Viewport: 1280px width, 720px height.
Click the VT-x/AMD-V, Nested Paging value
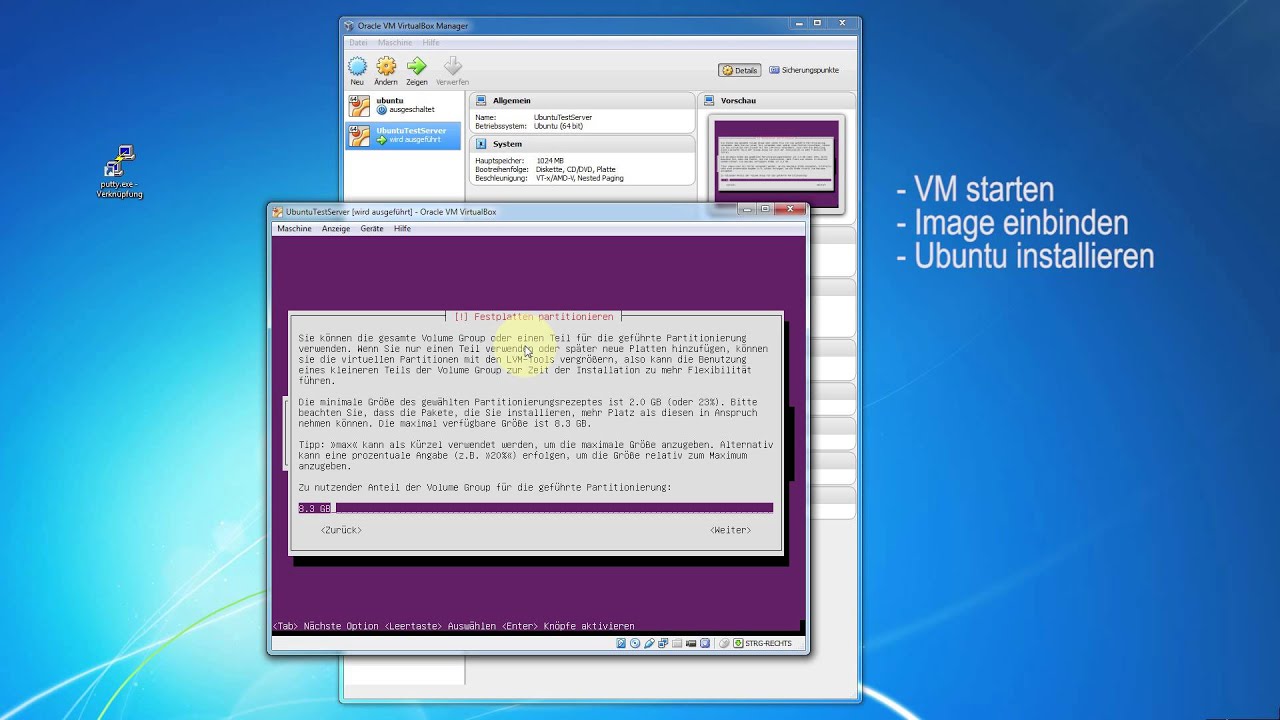click(x=580, y=178)
